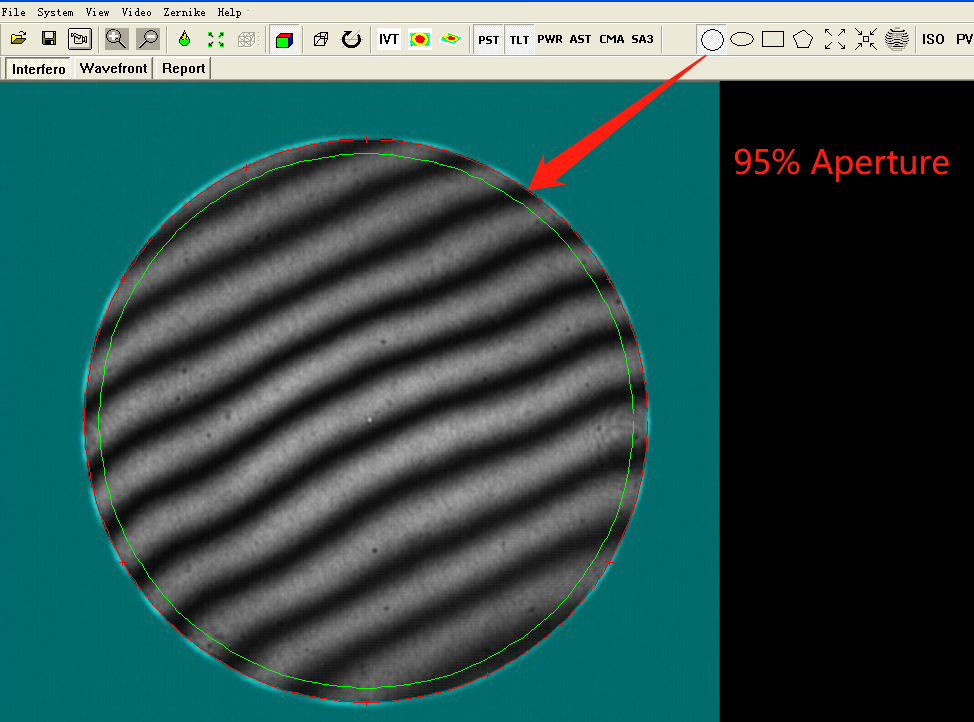The width and height of the screenshot is (974, 722).
Task: Click the greyed wireframe cube icon
Action: (x=247, y=39)
